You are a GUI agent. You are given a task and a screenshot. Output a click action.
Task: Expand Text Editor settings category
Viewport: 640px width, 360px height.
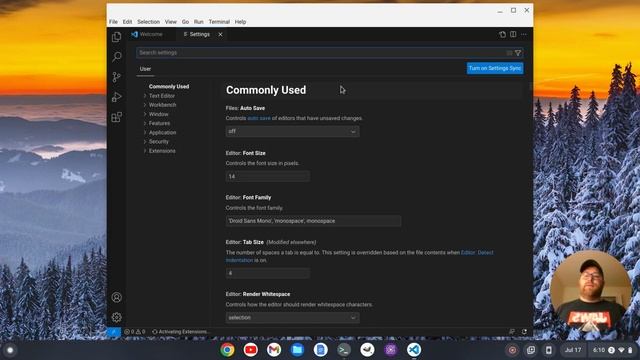(x=162, y=96)
